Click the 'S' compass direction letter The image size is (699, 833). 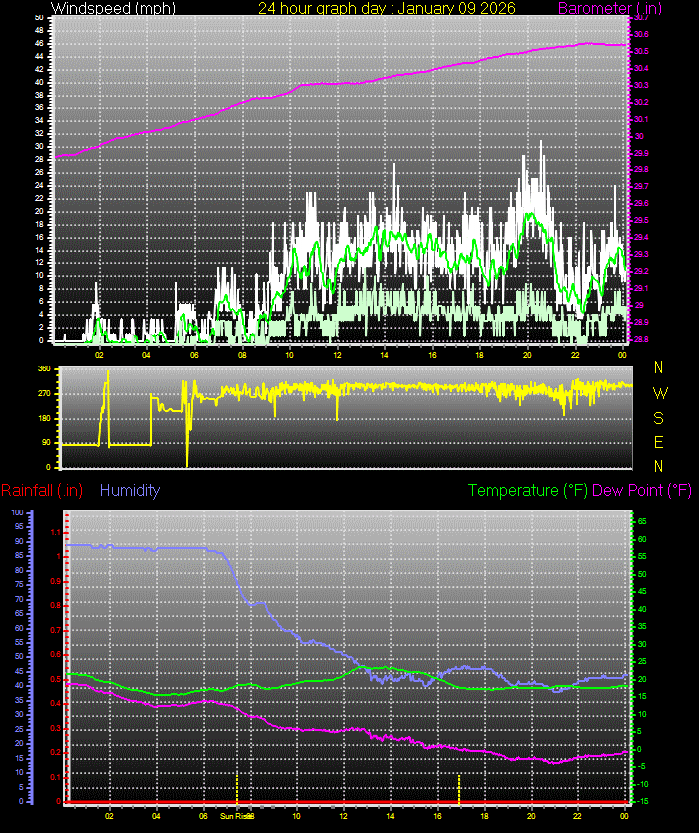(x=658, y=418)
